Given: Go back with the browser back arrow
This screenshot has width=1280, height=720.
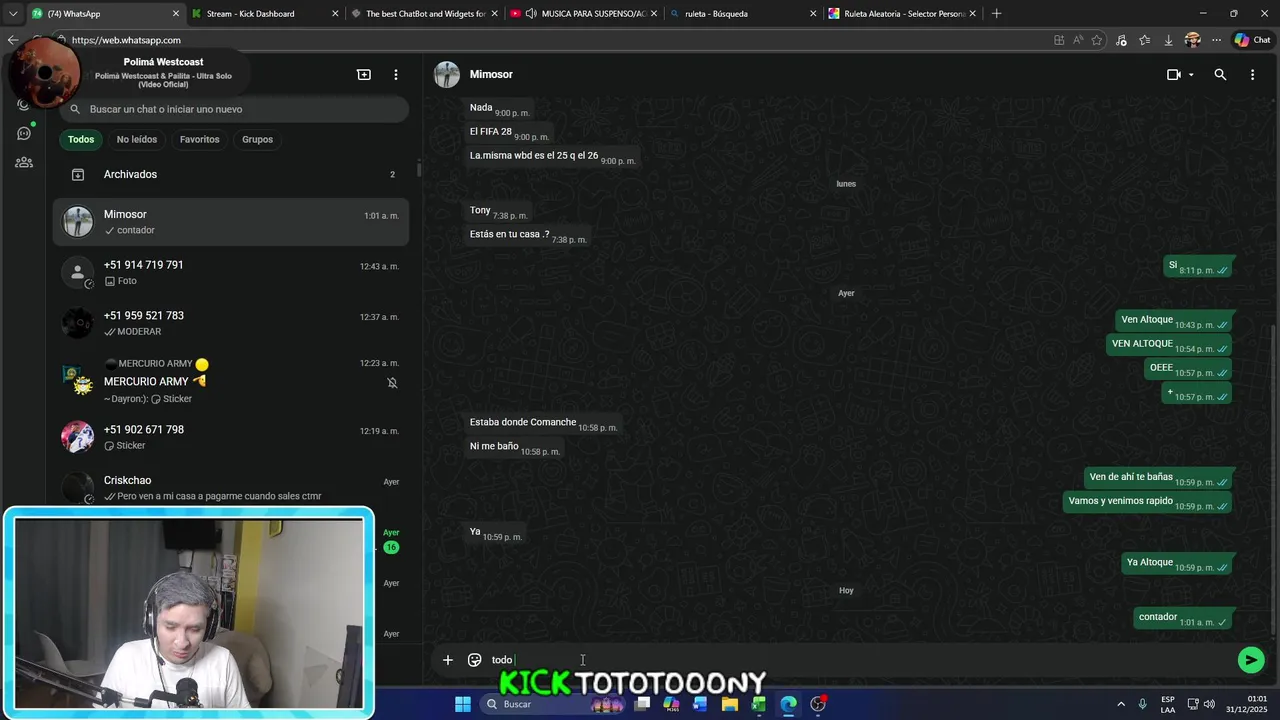Looking at the screenshot, I should click(x=13, y=40).
